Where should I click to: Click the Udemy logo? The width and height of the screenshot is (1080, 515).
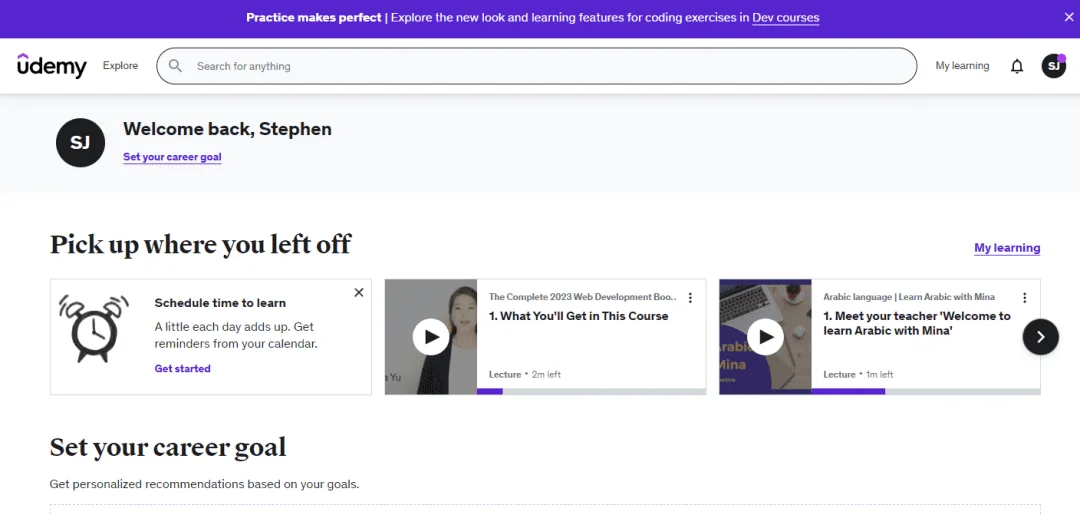point(52,66)
